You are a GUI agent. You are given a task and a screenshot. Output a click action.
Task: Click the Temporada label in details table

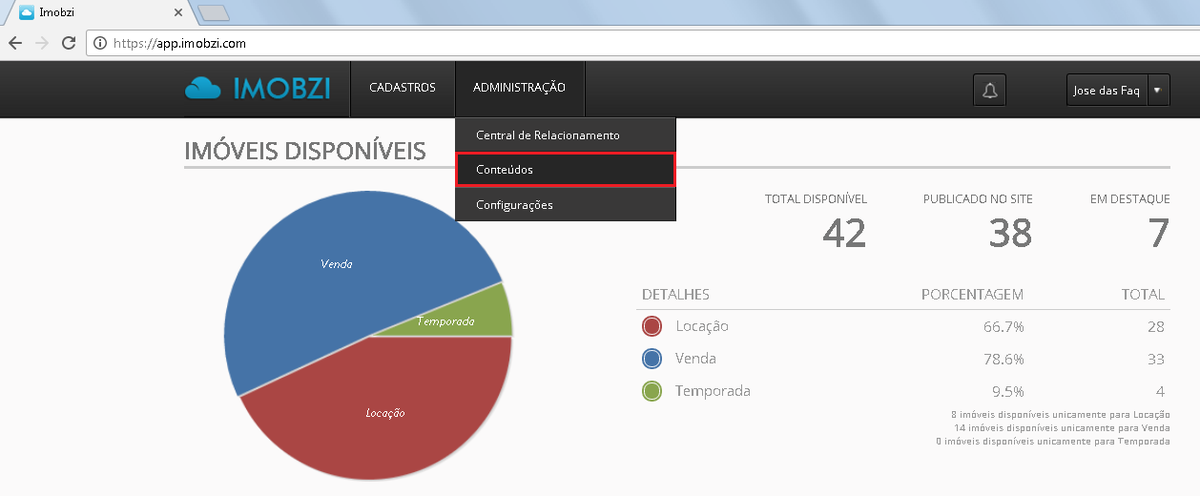click(x=713, y=391)
